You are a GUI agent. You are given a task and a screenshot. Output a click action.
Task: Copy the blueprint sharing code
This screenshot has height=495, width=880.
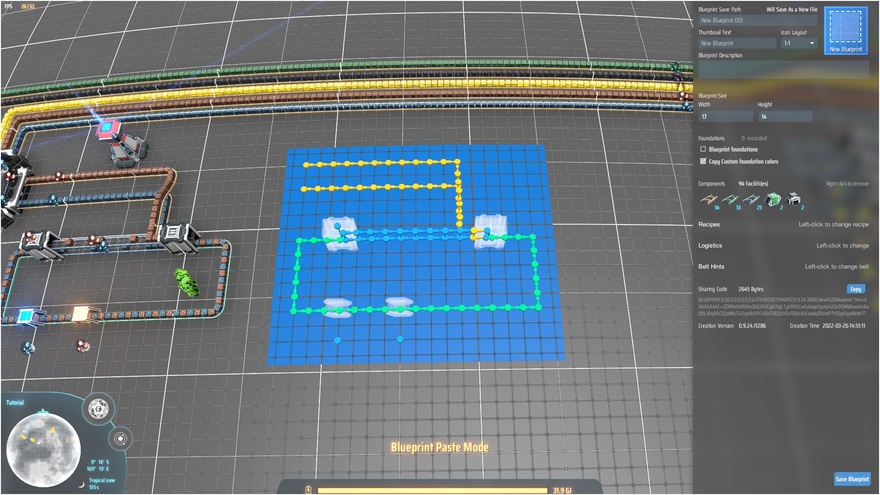(856, 288)
